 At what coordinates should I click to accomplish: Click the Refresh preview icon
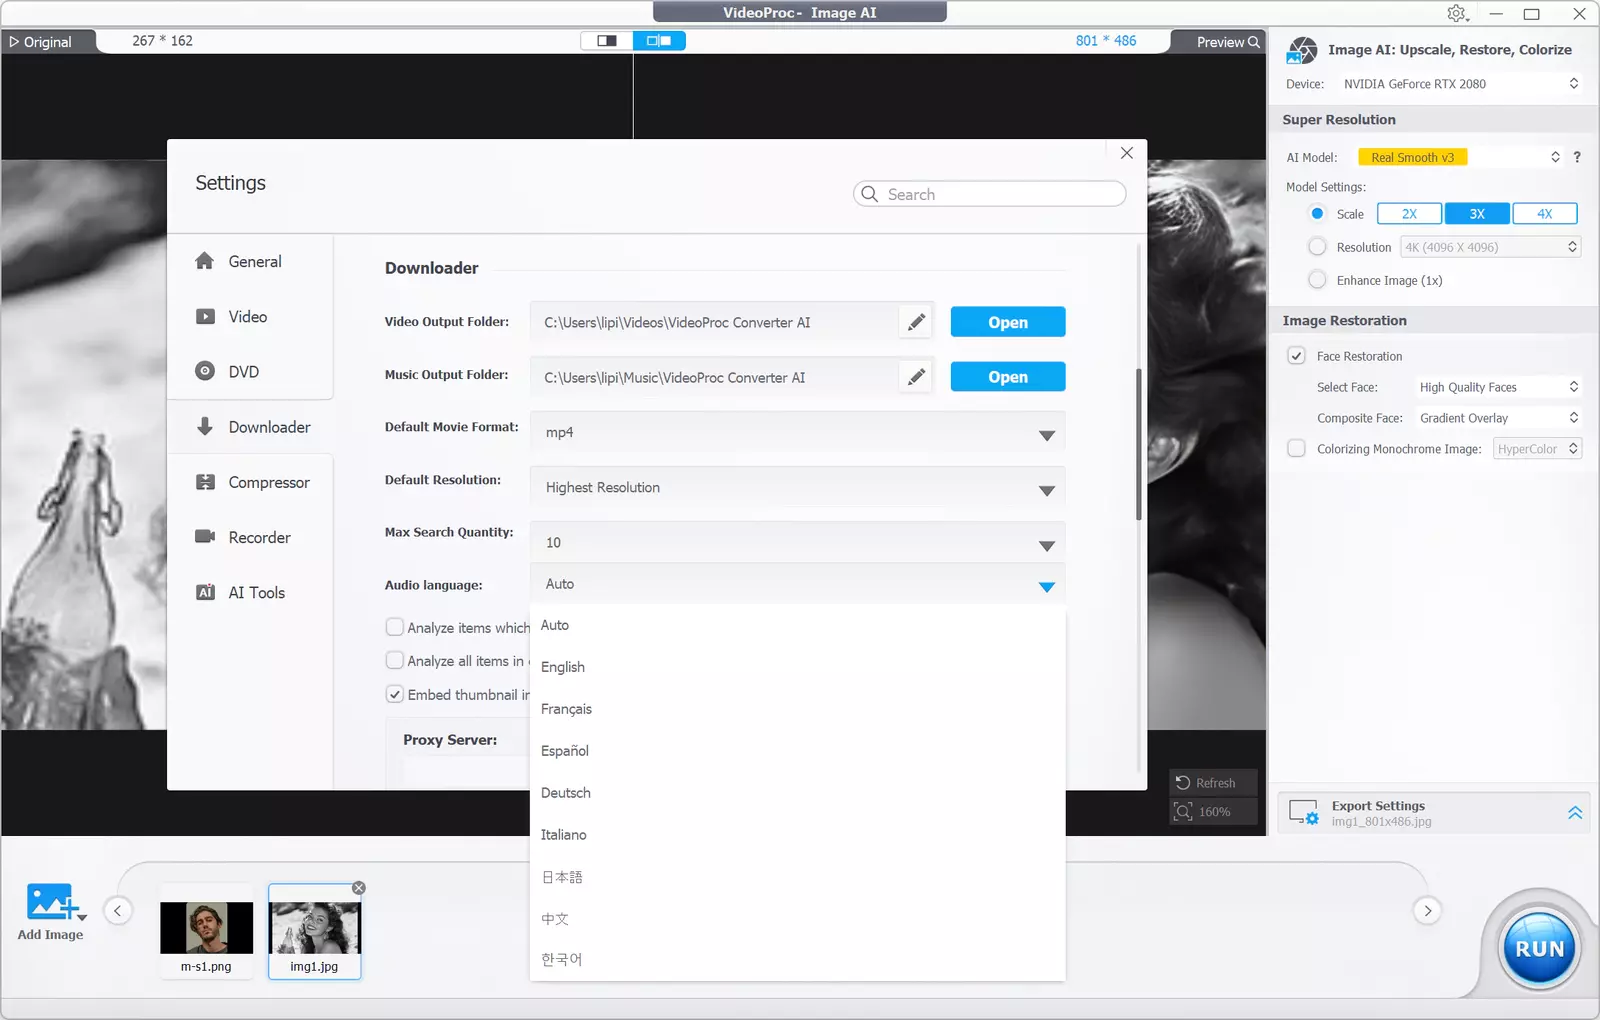(1184, 783)
